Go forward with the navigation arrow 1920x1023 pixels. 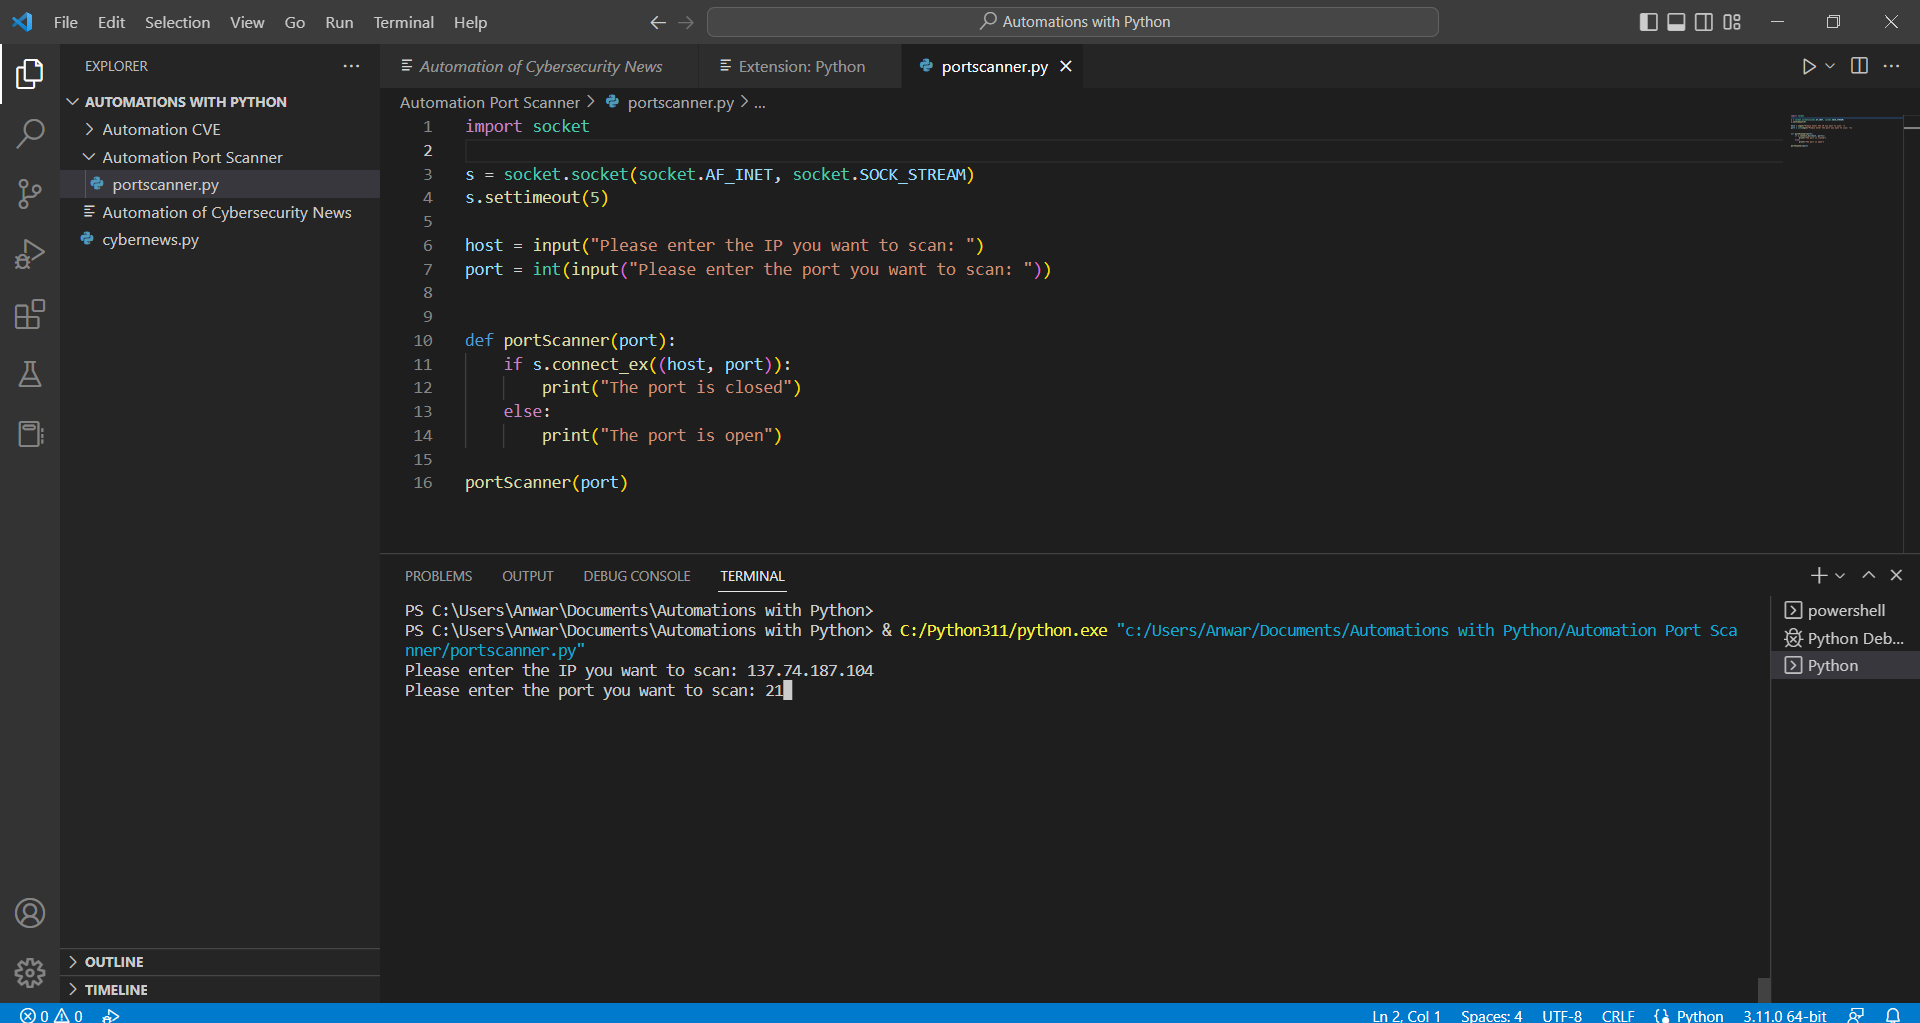coord(686,22)
